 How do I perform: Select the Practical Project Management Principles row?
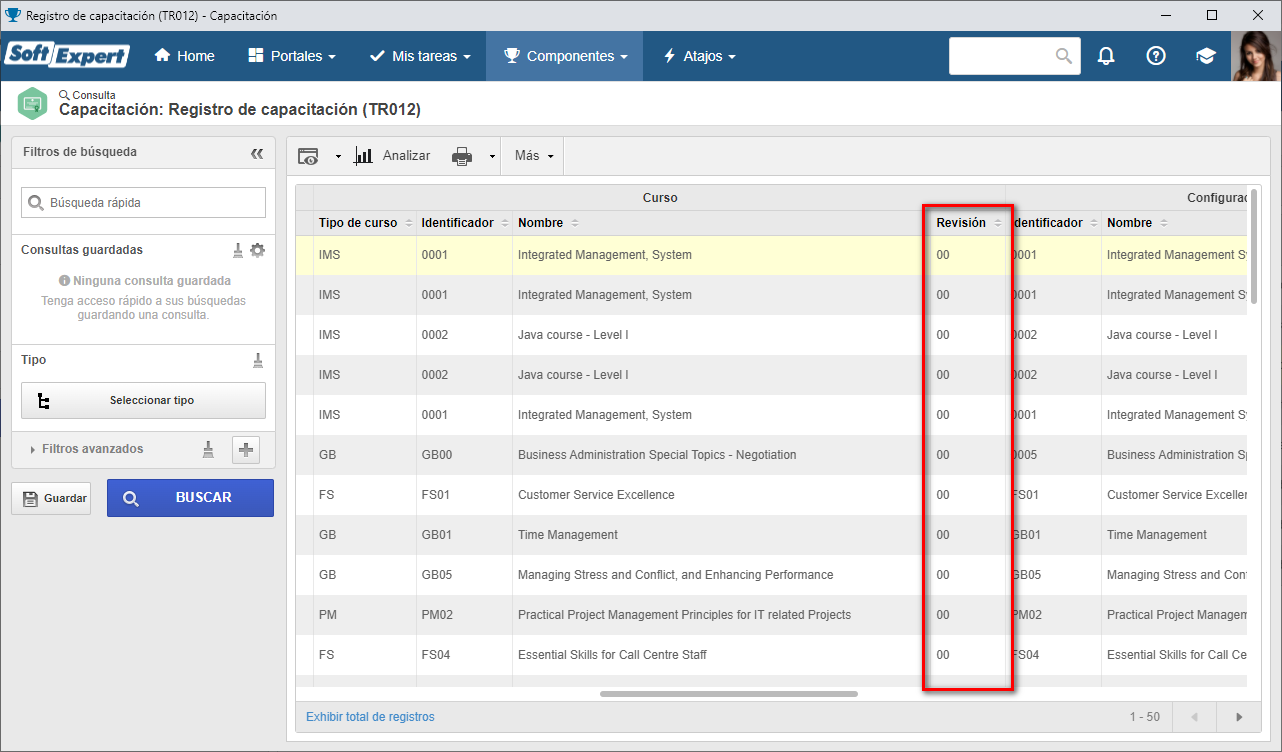click(771, 615)
